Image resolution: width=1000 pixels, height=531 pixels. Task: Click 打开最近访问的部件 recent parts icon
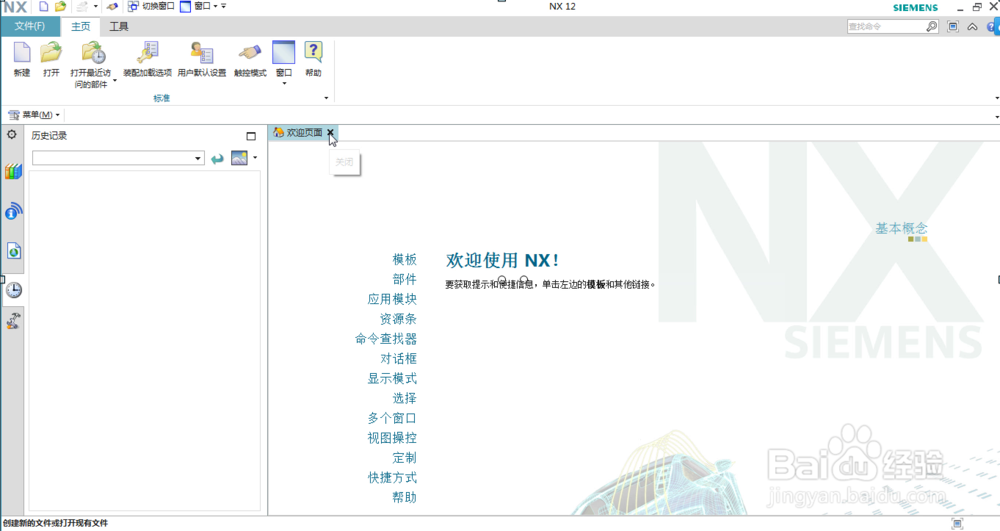92,53
